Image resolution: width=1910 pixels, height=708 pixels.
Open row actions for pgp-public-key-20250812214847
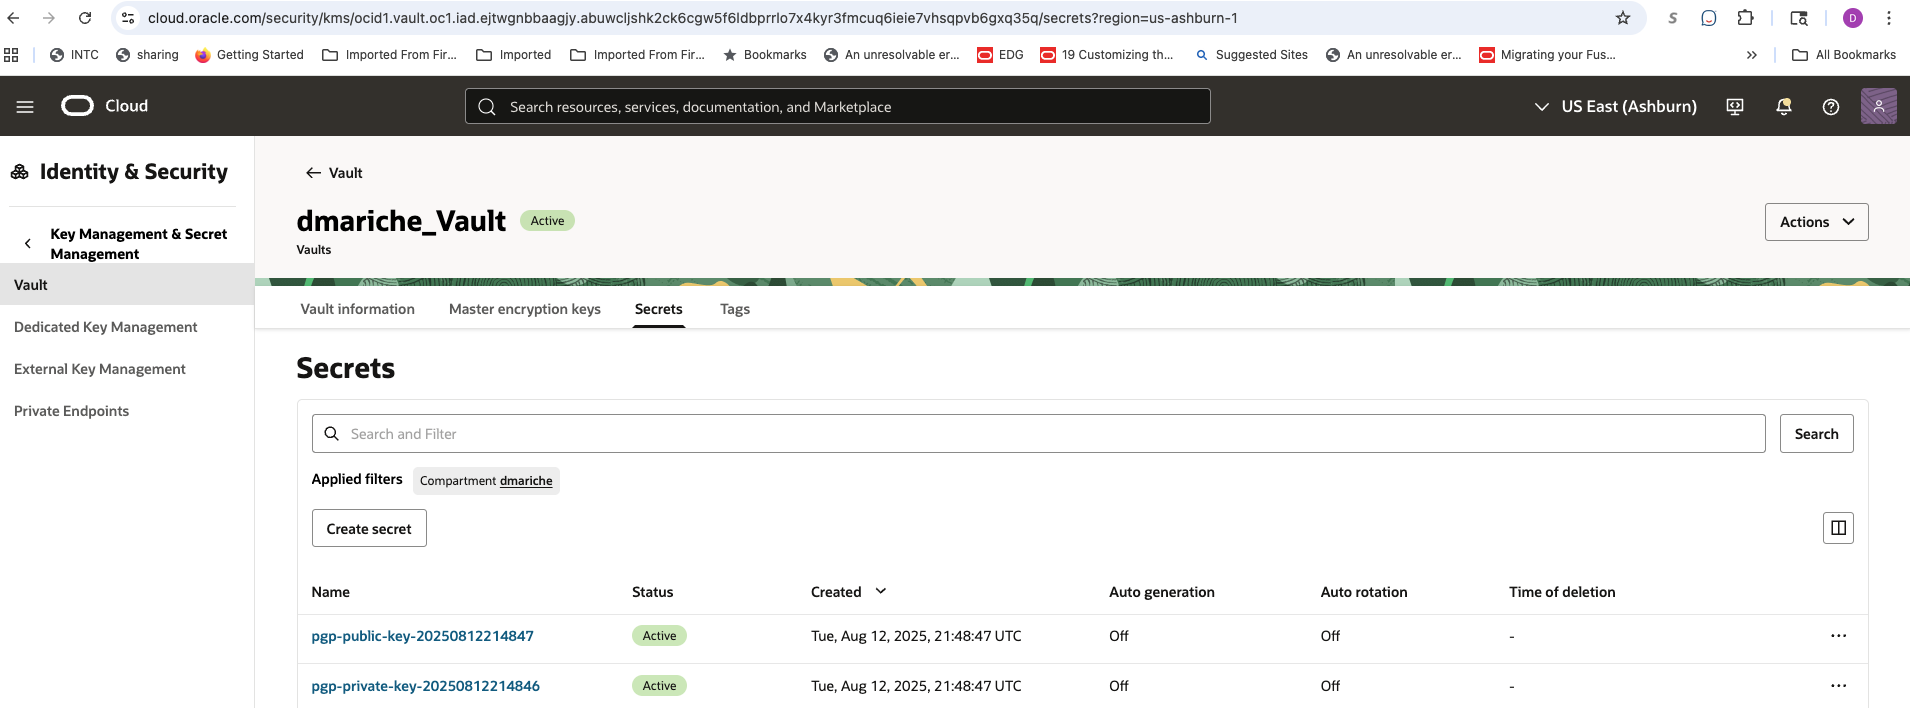tap(1838, 636)
